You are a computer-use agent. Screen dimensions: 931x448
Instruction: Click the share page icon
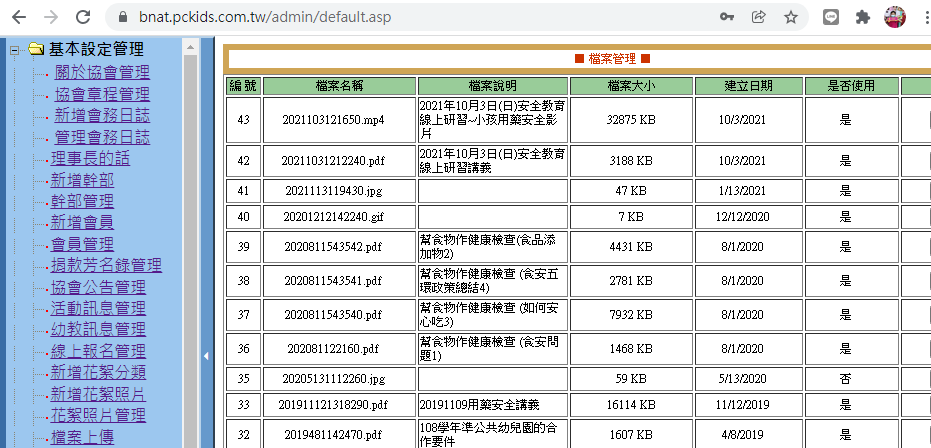[x=758, y=17]
